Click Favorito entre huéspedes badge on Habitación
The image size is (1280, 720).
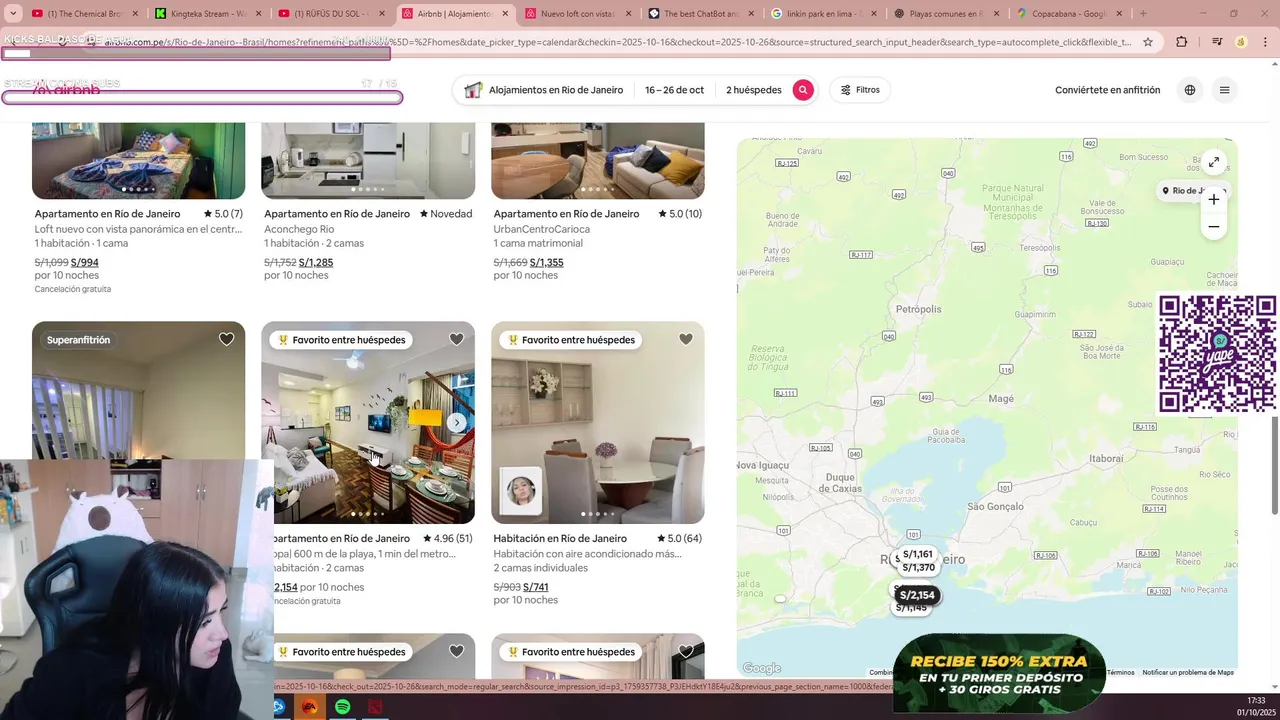click(x=569, y=340)
